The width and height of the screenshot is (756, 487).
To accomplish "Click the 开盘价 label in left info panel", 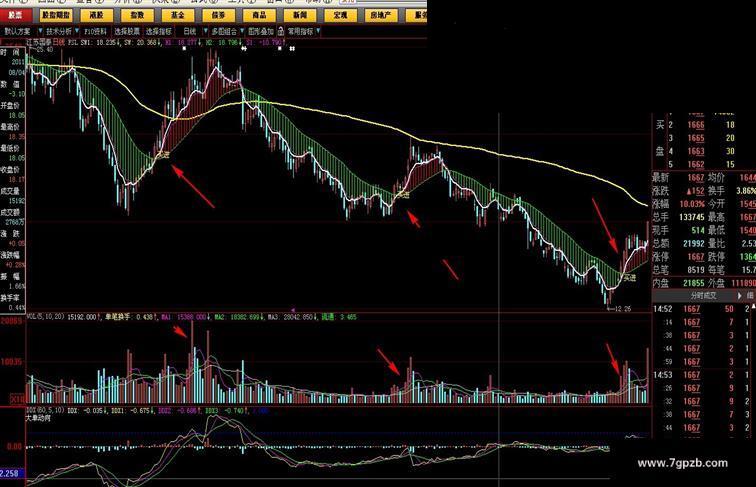I will tap(10, 106).
